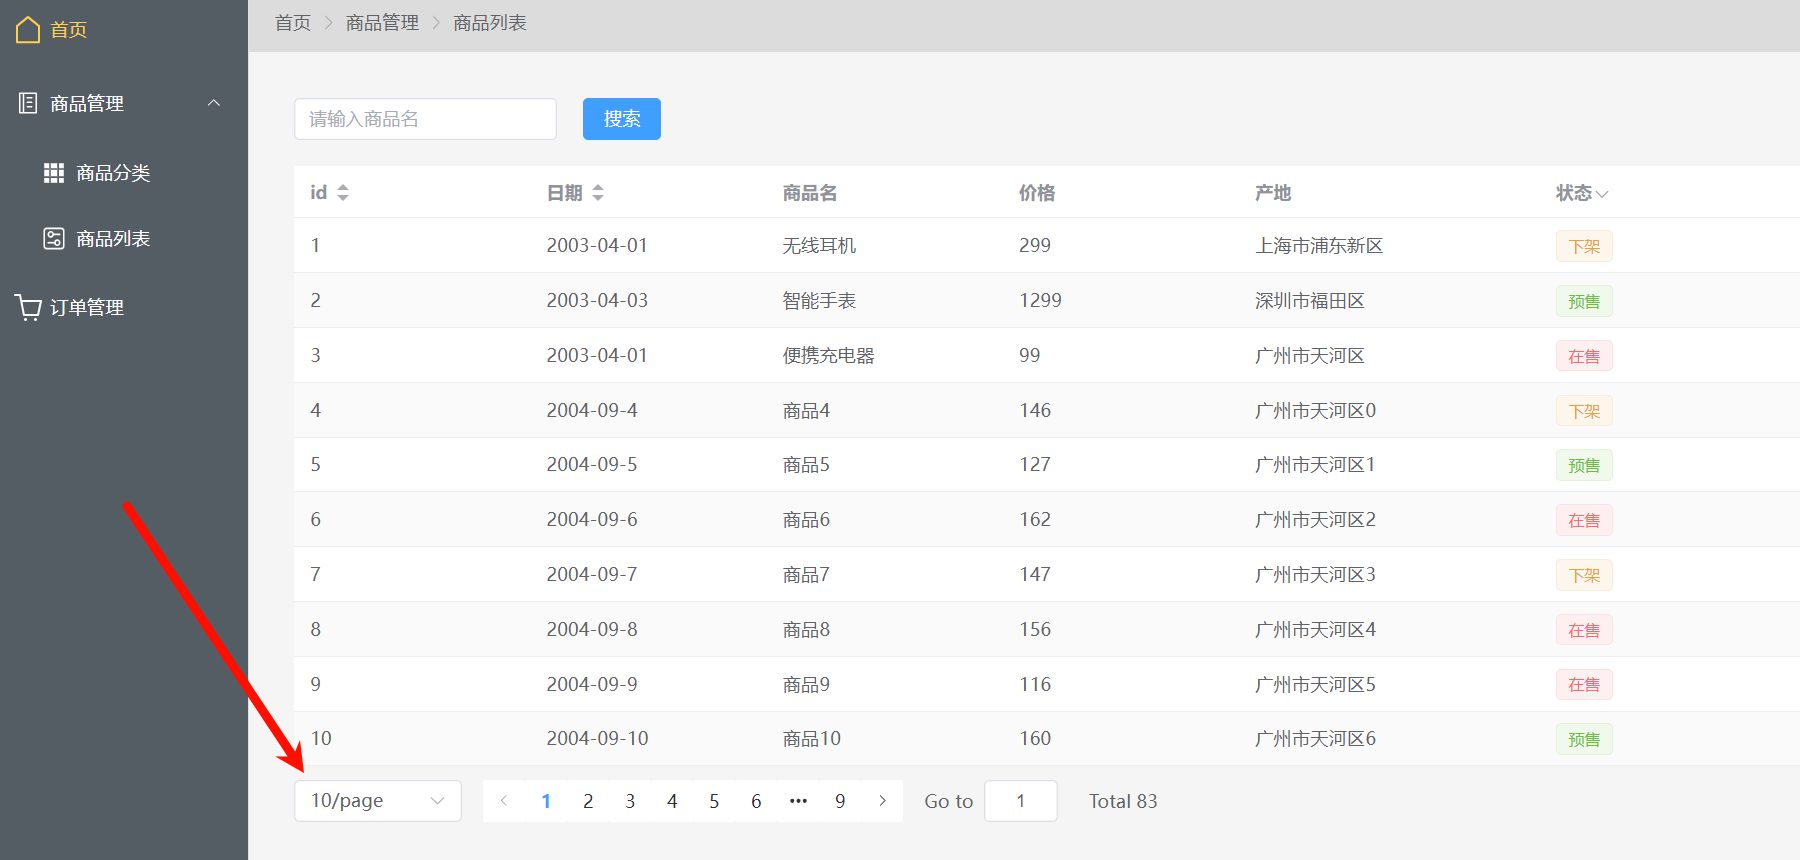The image size is (1800, 860).
Task: Click the date cell 2004-09-10
Action: pyautogui.click(x=597, y=738)
